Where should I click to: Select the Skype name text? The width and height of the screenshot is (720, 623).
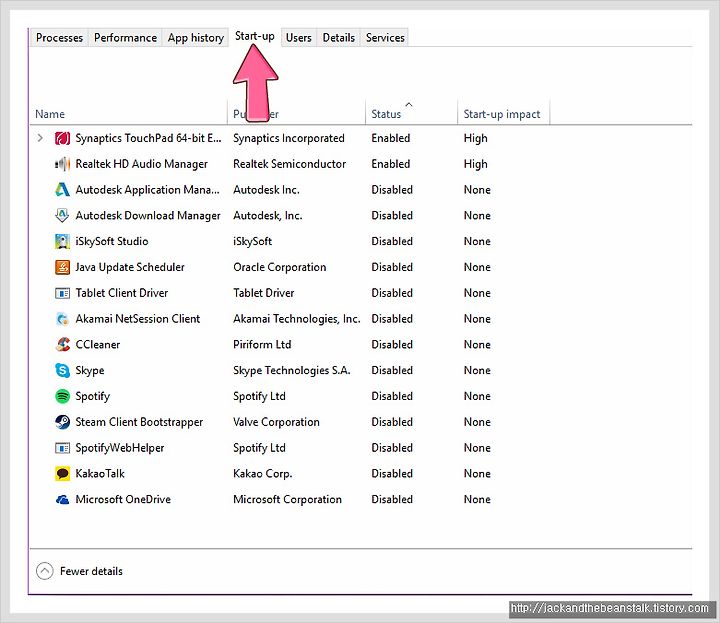click(x=90, y=370)
